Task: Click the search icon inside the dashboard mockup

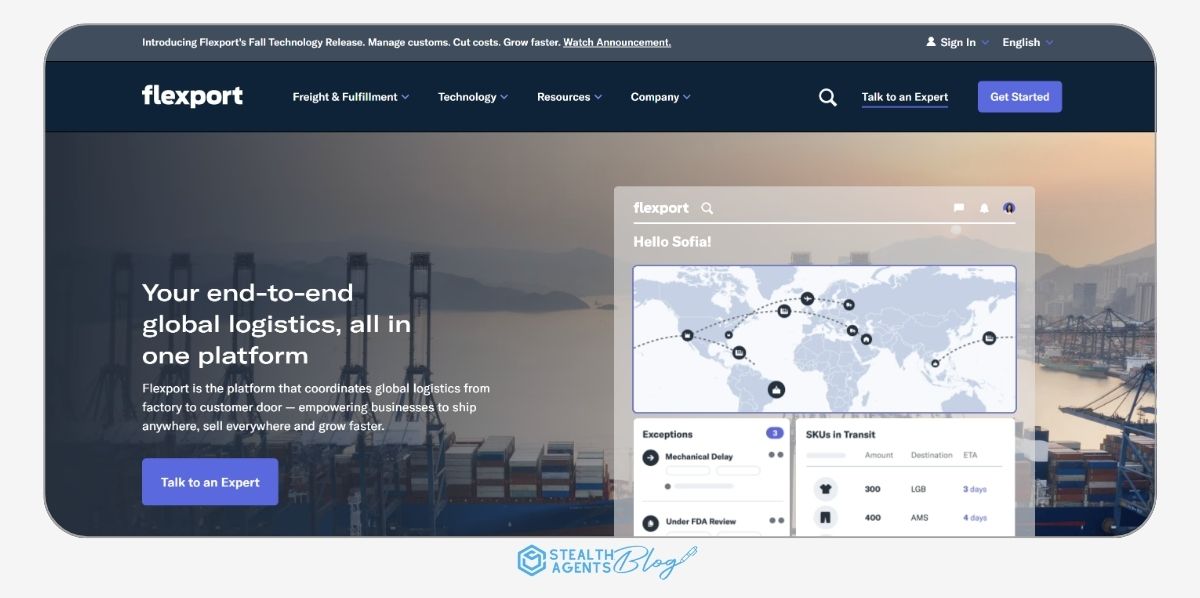Action: pyautogui.click(x=708, y=208)
